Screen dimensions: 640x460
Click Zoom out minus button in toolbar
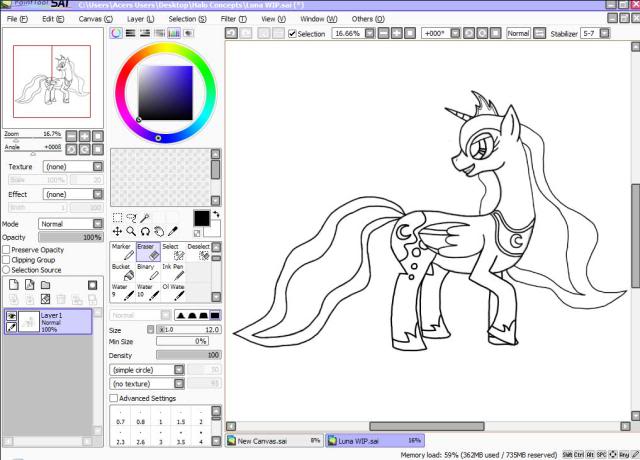(384, 33)
